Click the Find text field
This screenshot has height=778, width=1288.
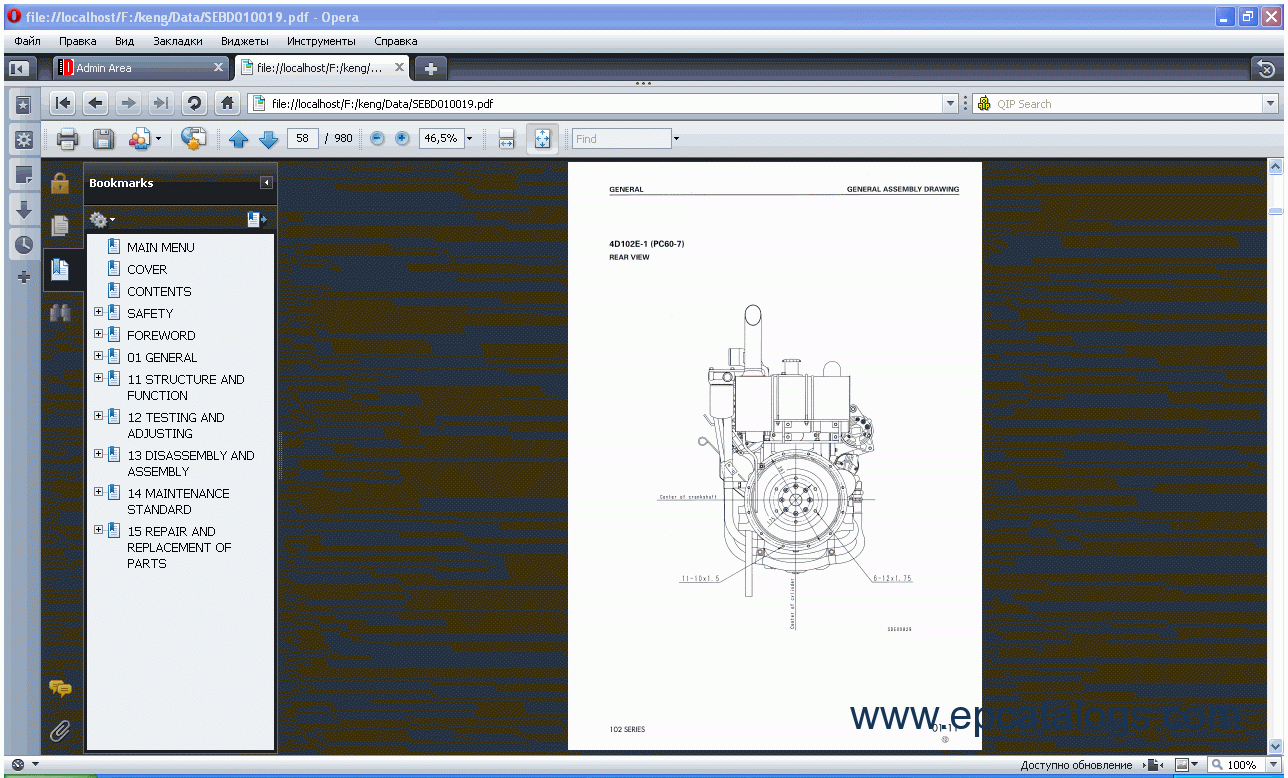[621, 139]
